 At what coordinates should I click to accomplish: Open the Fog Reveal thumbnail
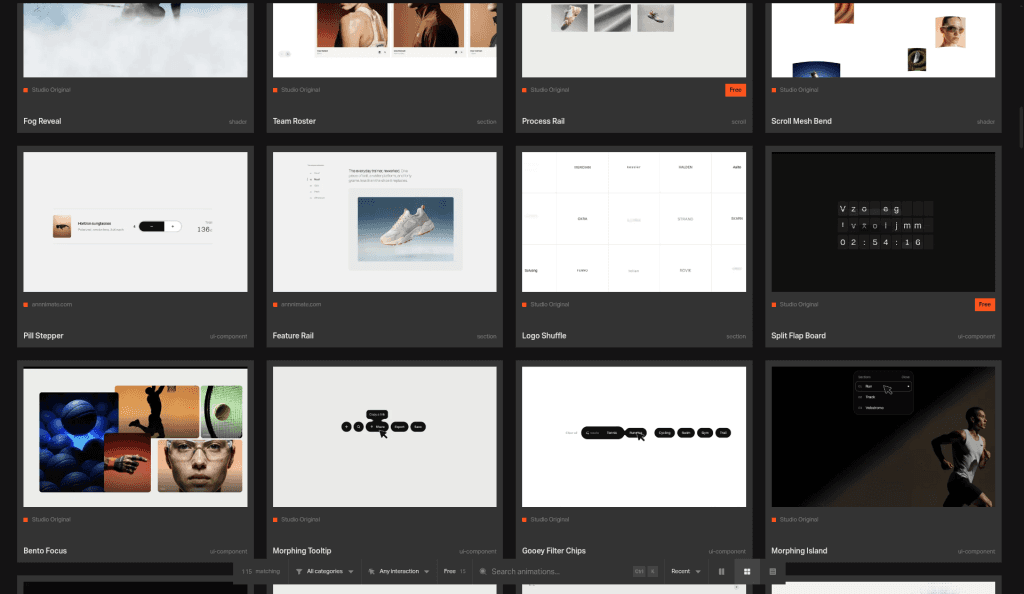[135, 40]
